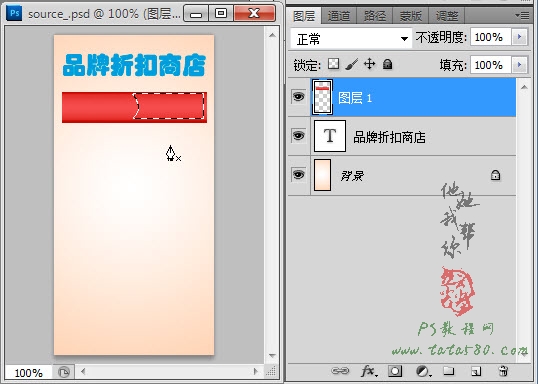Toggle lock position icon

click(x=370, y=64)
